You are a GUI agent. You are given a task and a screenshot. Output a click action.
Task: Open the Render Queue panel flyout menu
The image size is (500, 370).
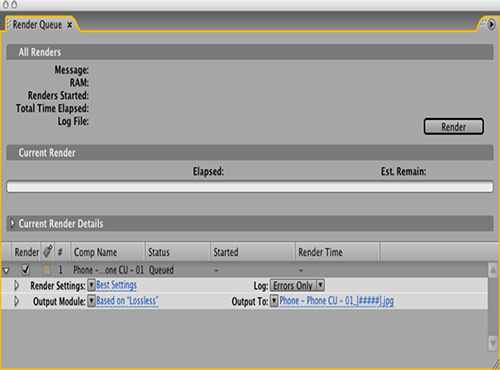pos(491,24)
